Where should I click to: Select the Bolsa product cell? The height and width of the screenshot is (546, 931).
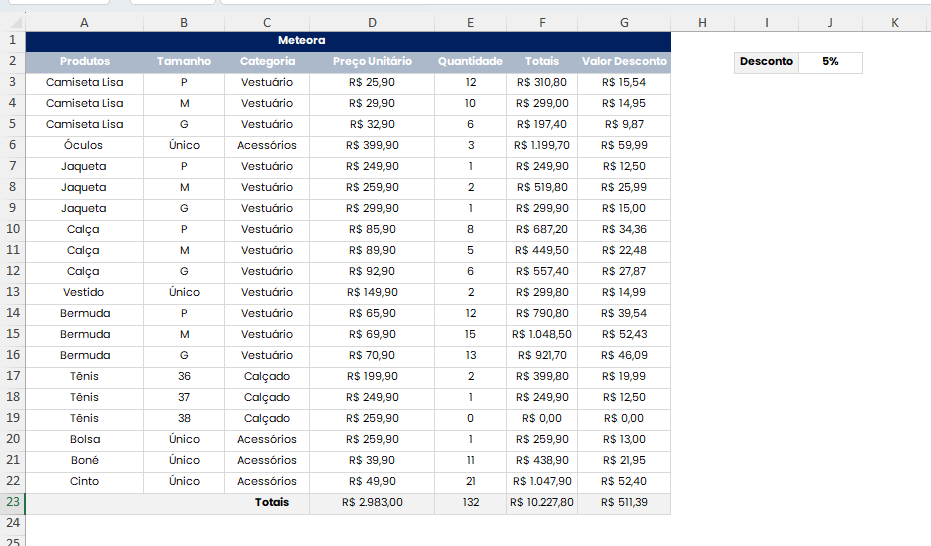(84, 439)
